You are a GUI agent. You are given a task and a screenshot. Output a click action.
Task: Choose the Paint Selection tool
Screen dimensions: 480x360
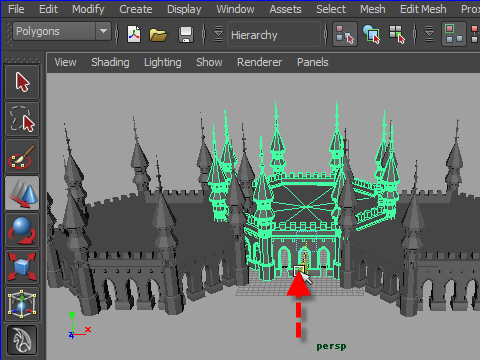click(22, 156)
